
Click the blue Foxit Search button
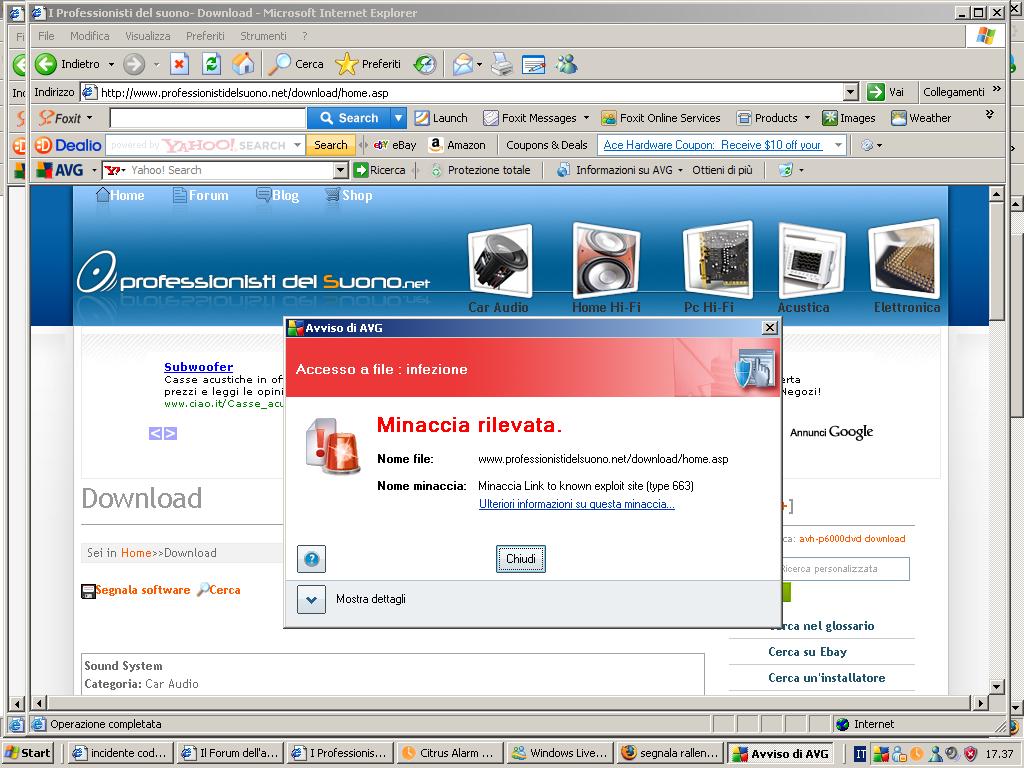click(349, 118)
